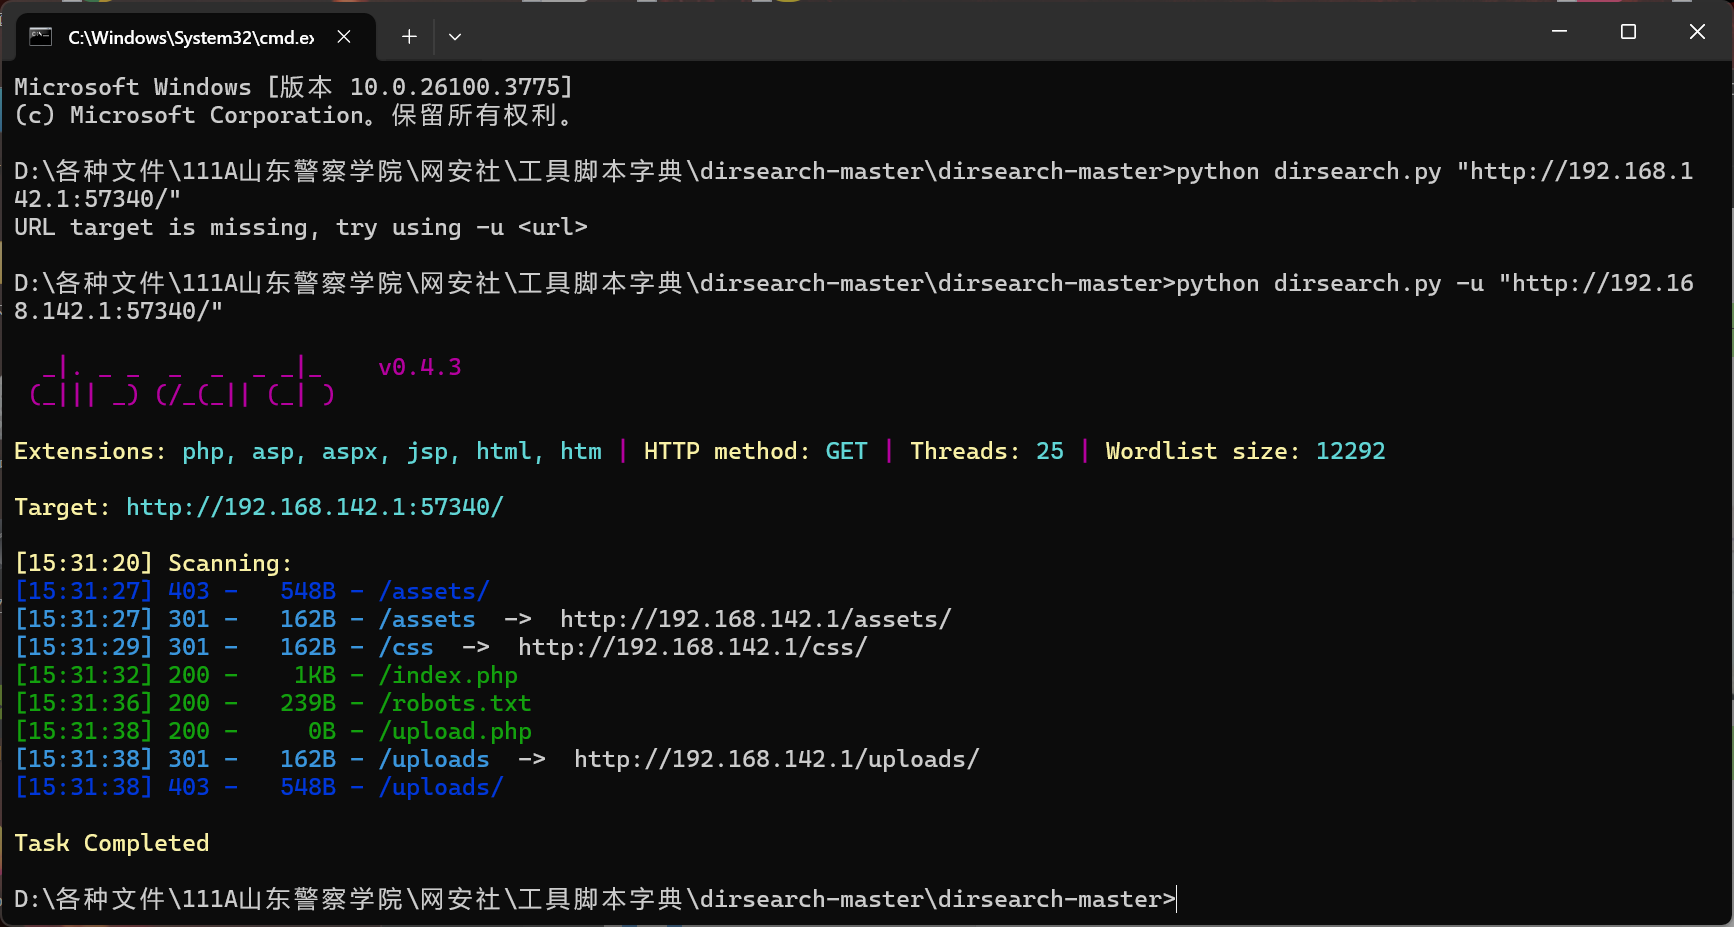Click the 301 /assets result path
The height and width of the screenshot is (927, 1734).
pos(427,619)
